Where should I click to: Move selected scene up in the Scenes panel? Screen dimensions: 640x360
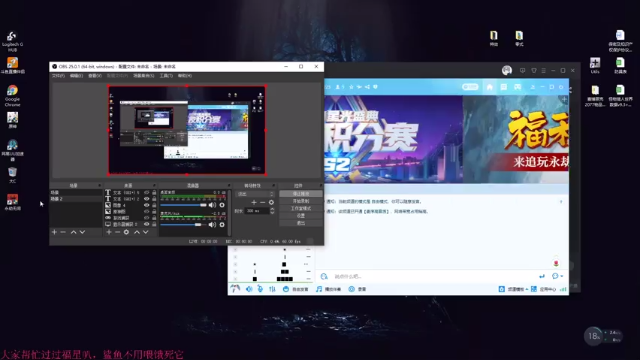coord(73,232)
